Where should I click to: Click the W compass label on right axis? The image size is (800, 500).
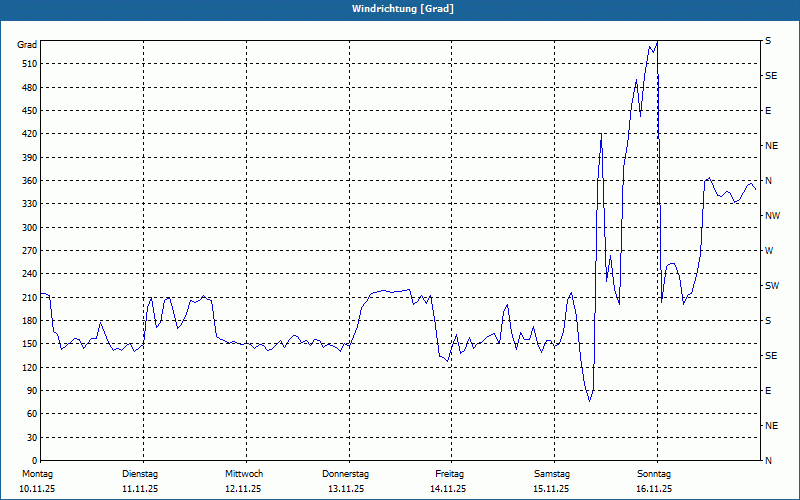point(769,251)
